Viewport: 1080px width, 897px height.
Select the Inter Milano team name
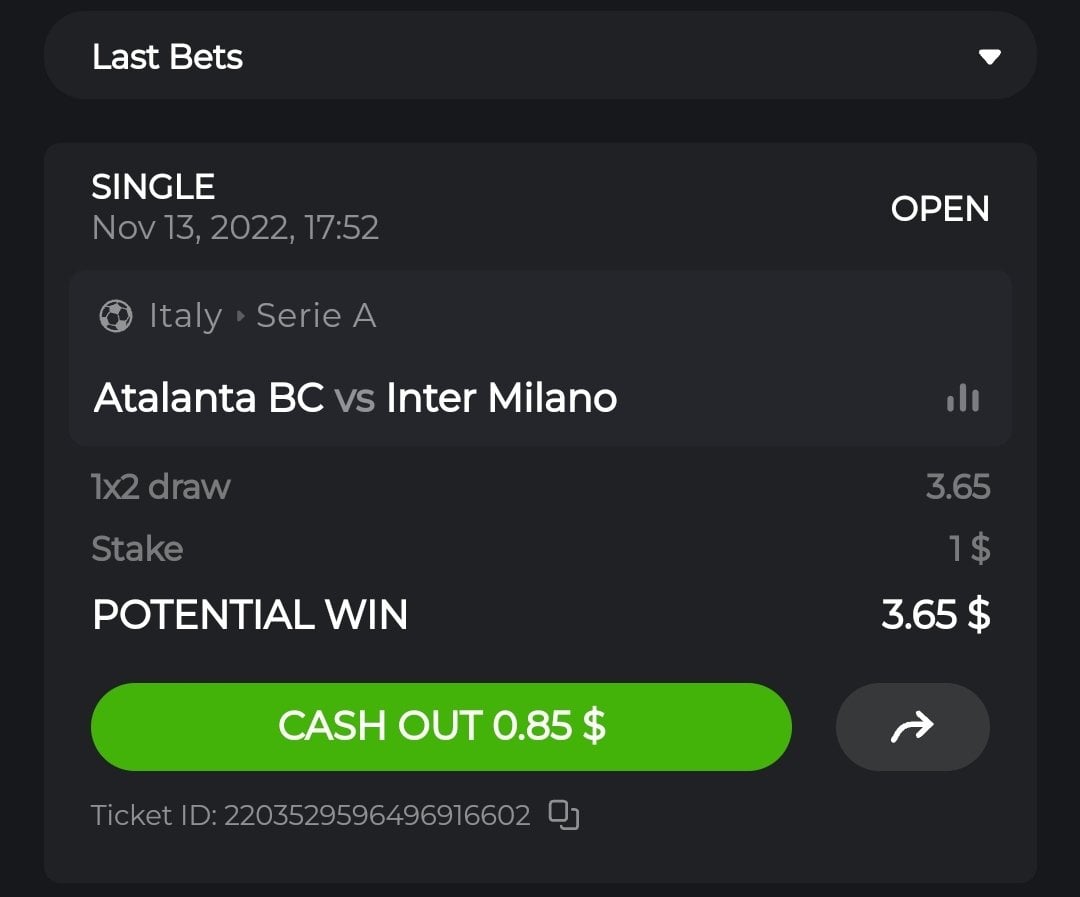coord(501,398)
